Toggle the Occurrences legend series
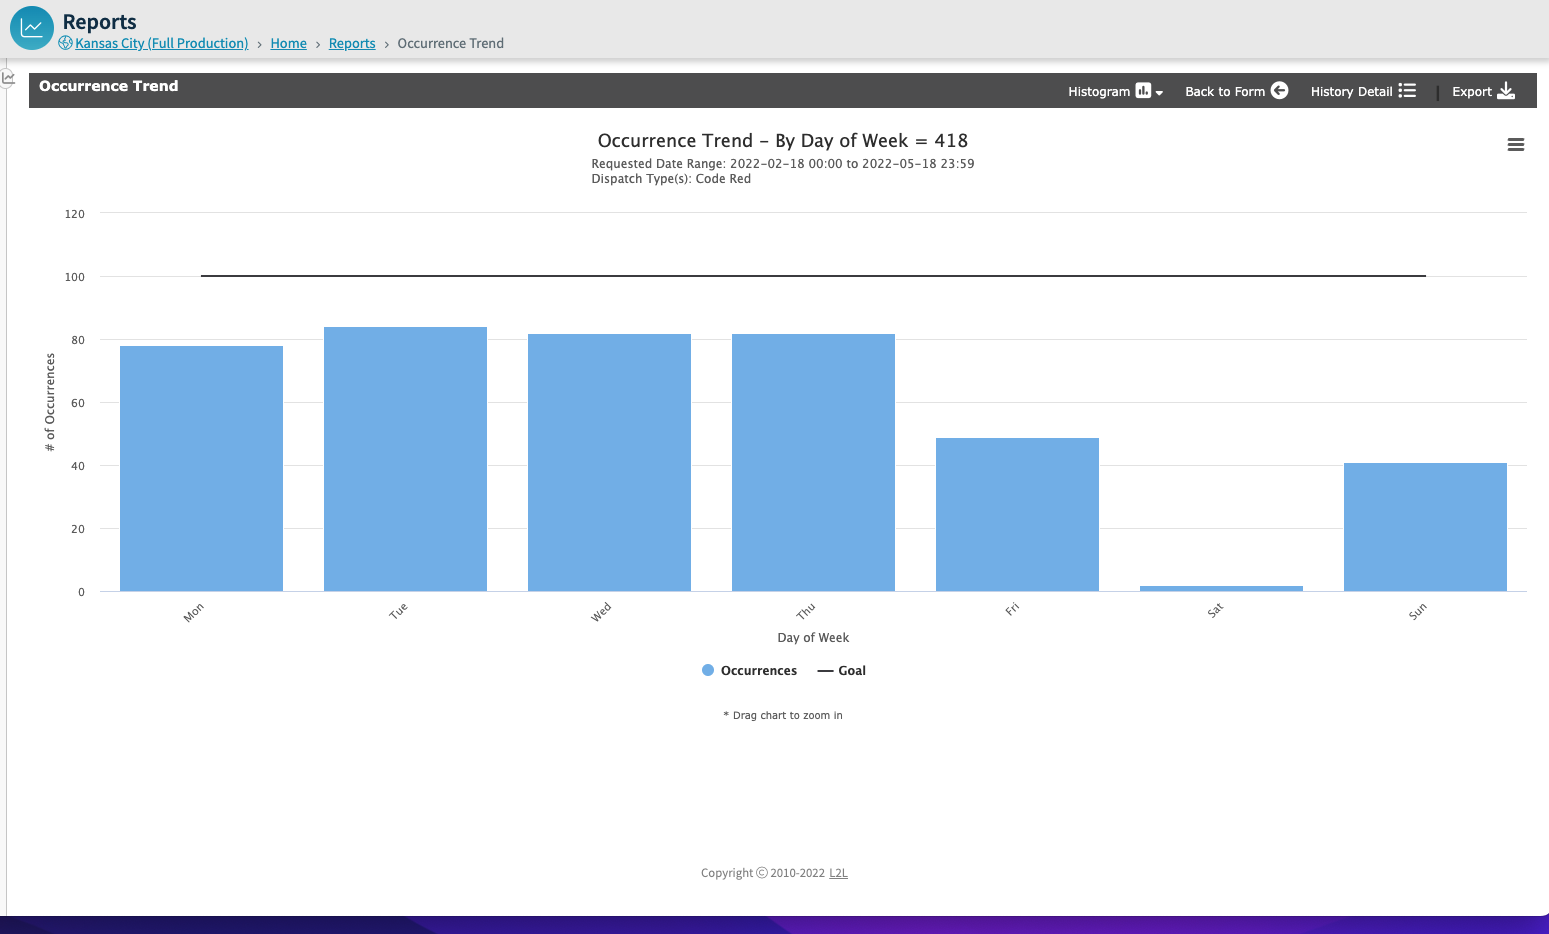This screenshot has width=1549, height=934. tap(749, 671)
